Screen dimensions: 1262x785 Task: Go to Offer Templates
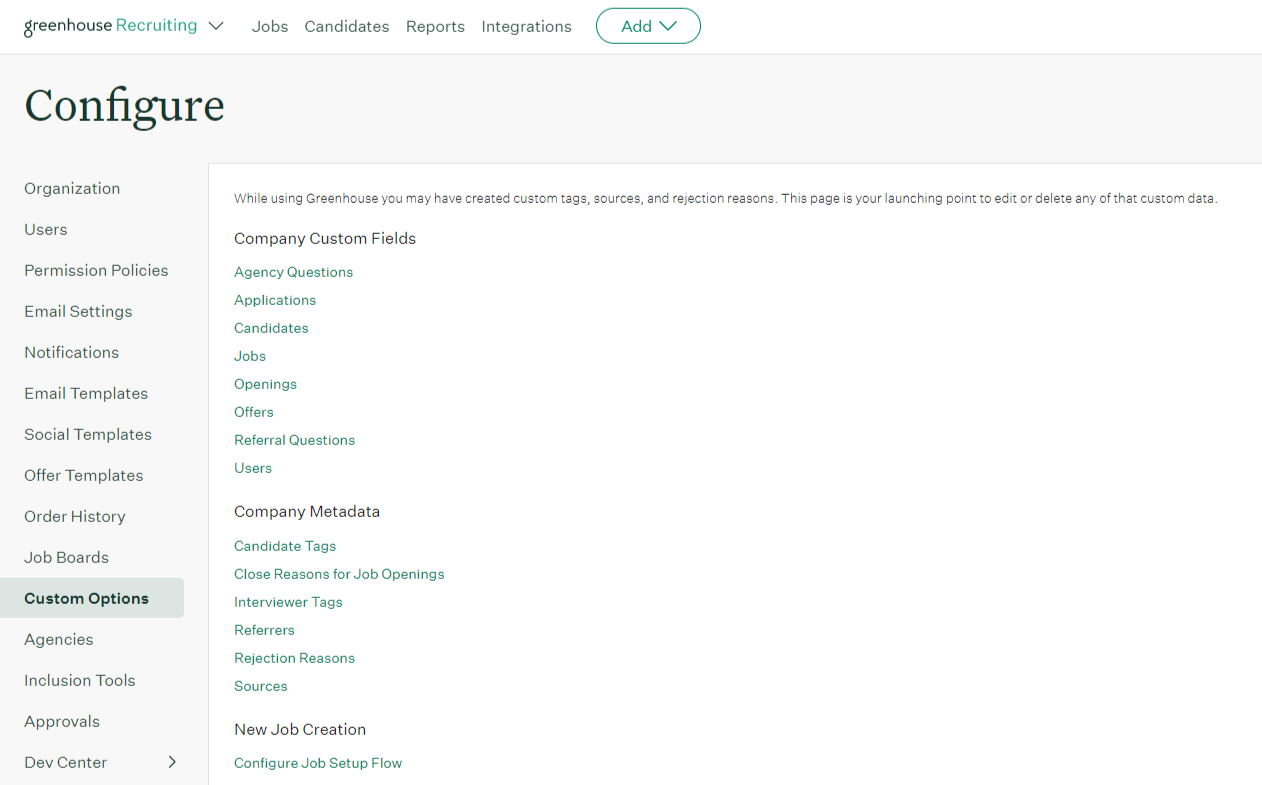tap(84, 475)
